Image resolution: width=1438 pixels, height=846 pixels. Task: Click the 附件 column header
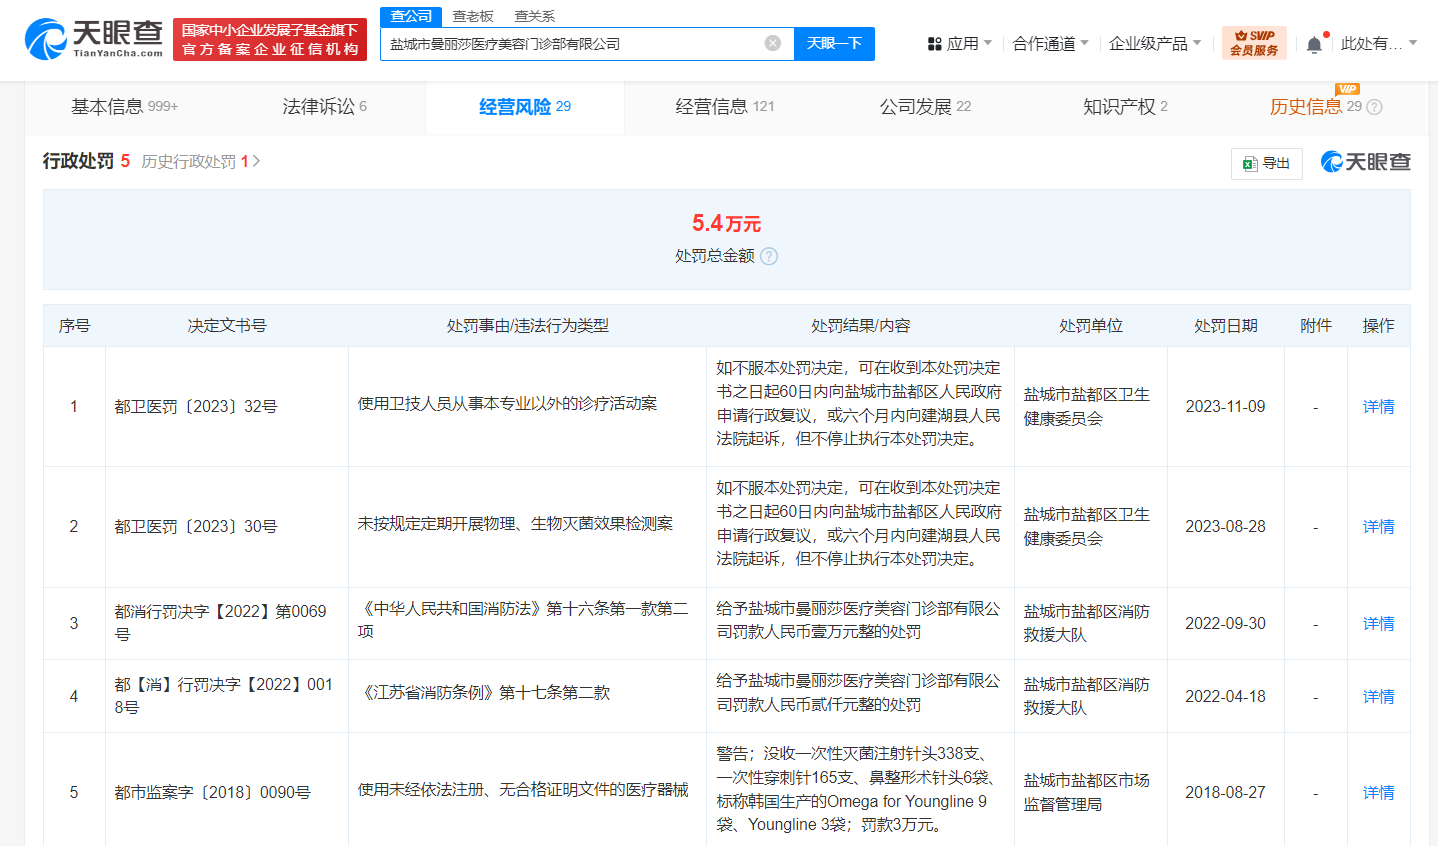[1316, 326]
